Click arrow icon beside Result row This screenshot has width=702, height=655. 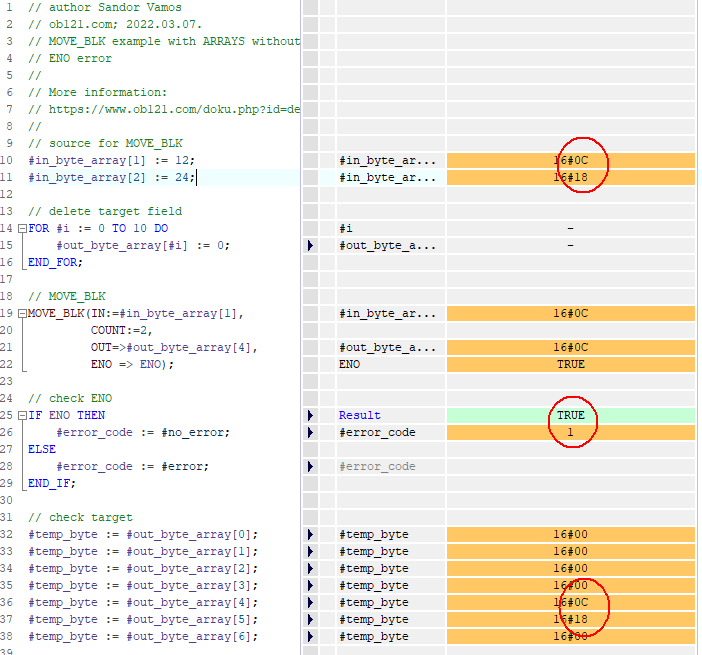point(309,415)
